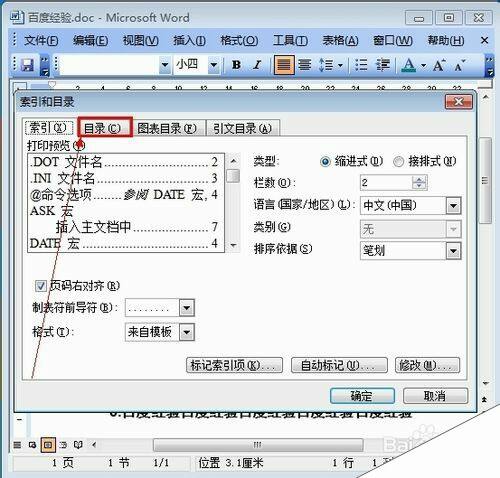Screen dimensions: 500x478
Task: Select the 接排式 radio button
Action: coord(398,162)
